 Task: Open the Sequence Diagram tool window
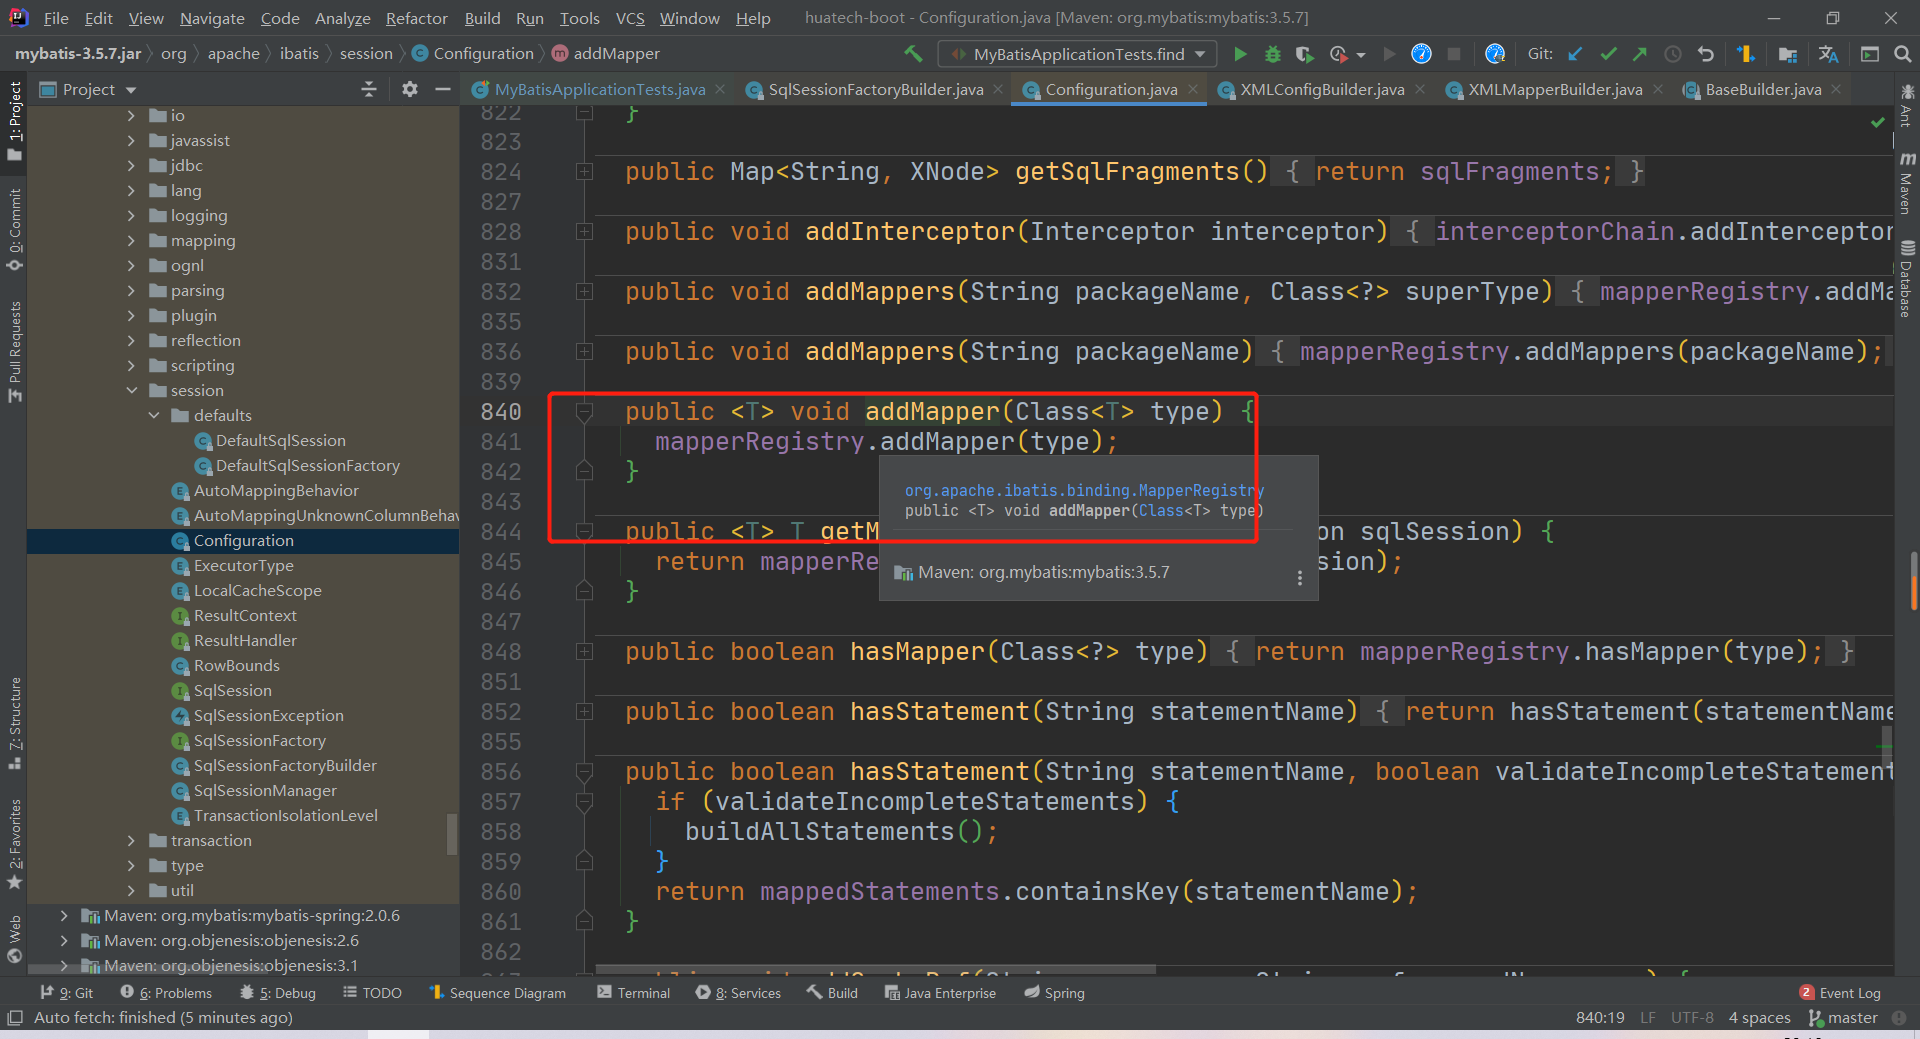(497, 993)
